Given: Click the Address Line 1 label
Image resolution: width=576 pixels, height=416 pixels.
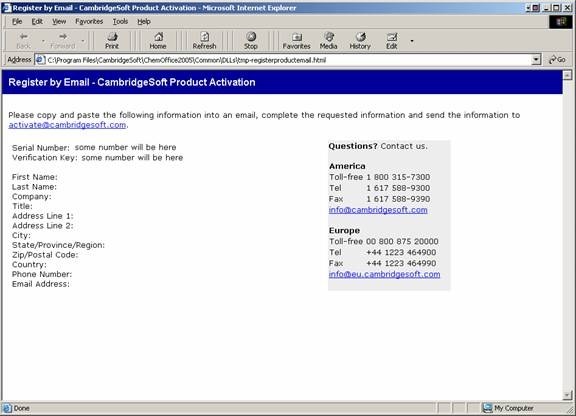Looking at the screenshot, I should click(x=43, y=216).
